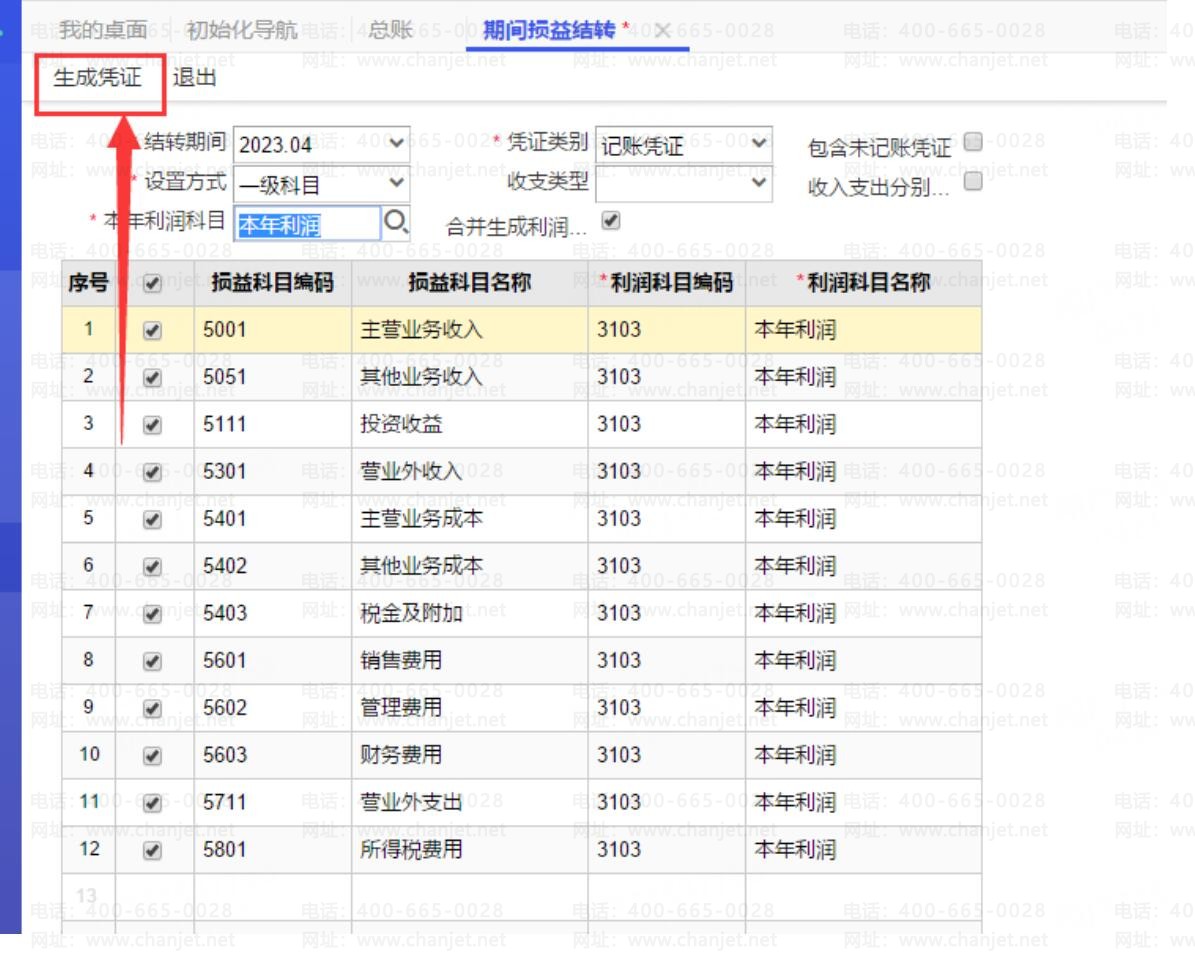Uncheck the row checkbox for 5403 税金及附加
Screen dimensions: 1195x959
point(152,614)
